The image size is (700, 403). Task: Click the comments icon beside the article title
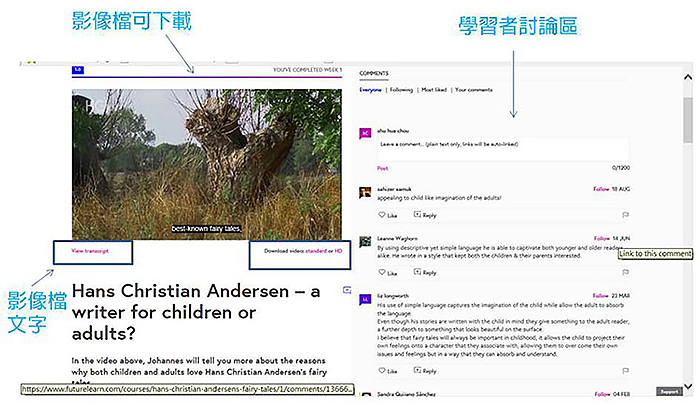click(347, 290)
